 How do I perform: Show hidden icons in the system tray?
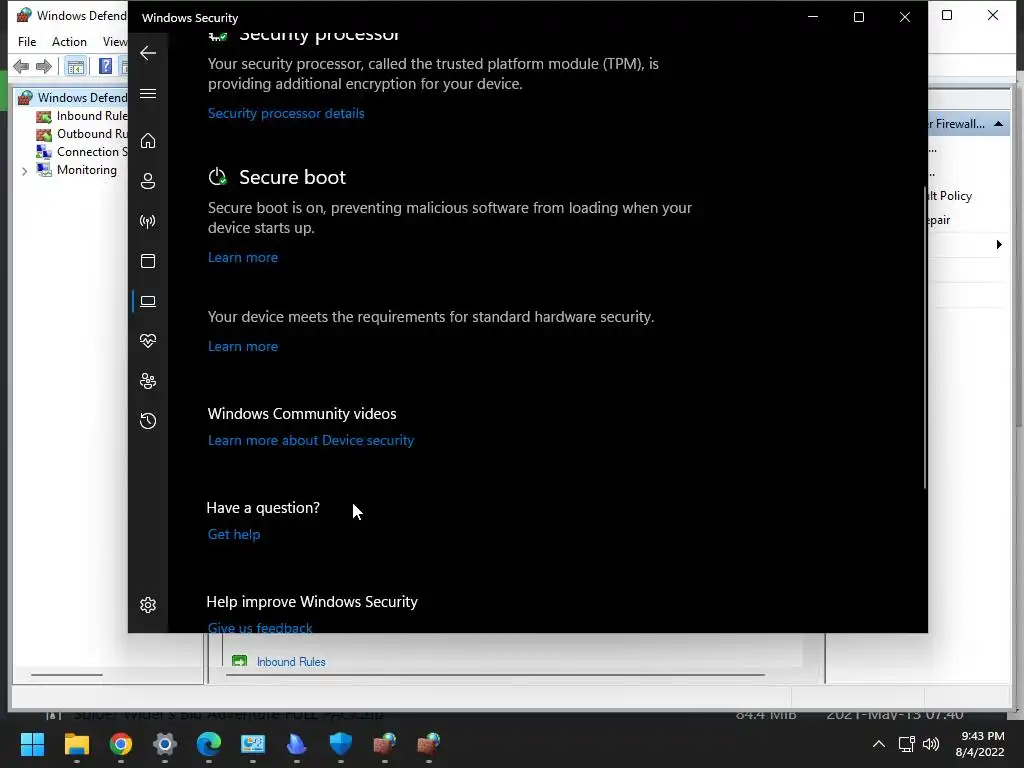tap(879, 744)
